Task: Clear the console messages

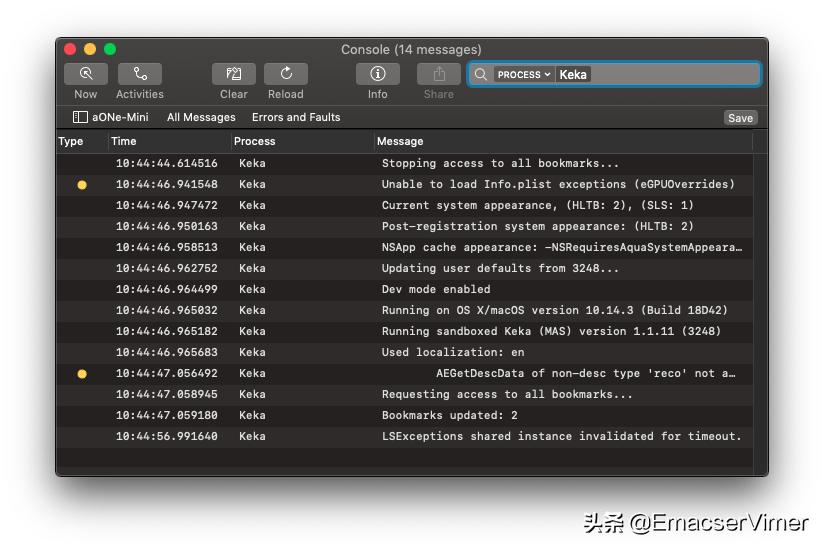Action: click(234, 74)
